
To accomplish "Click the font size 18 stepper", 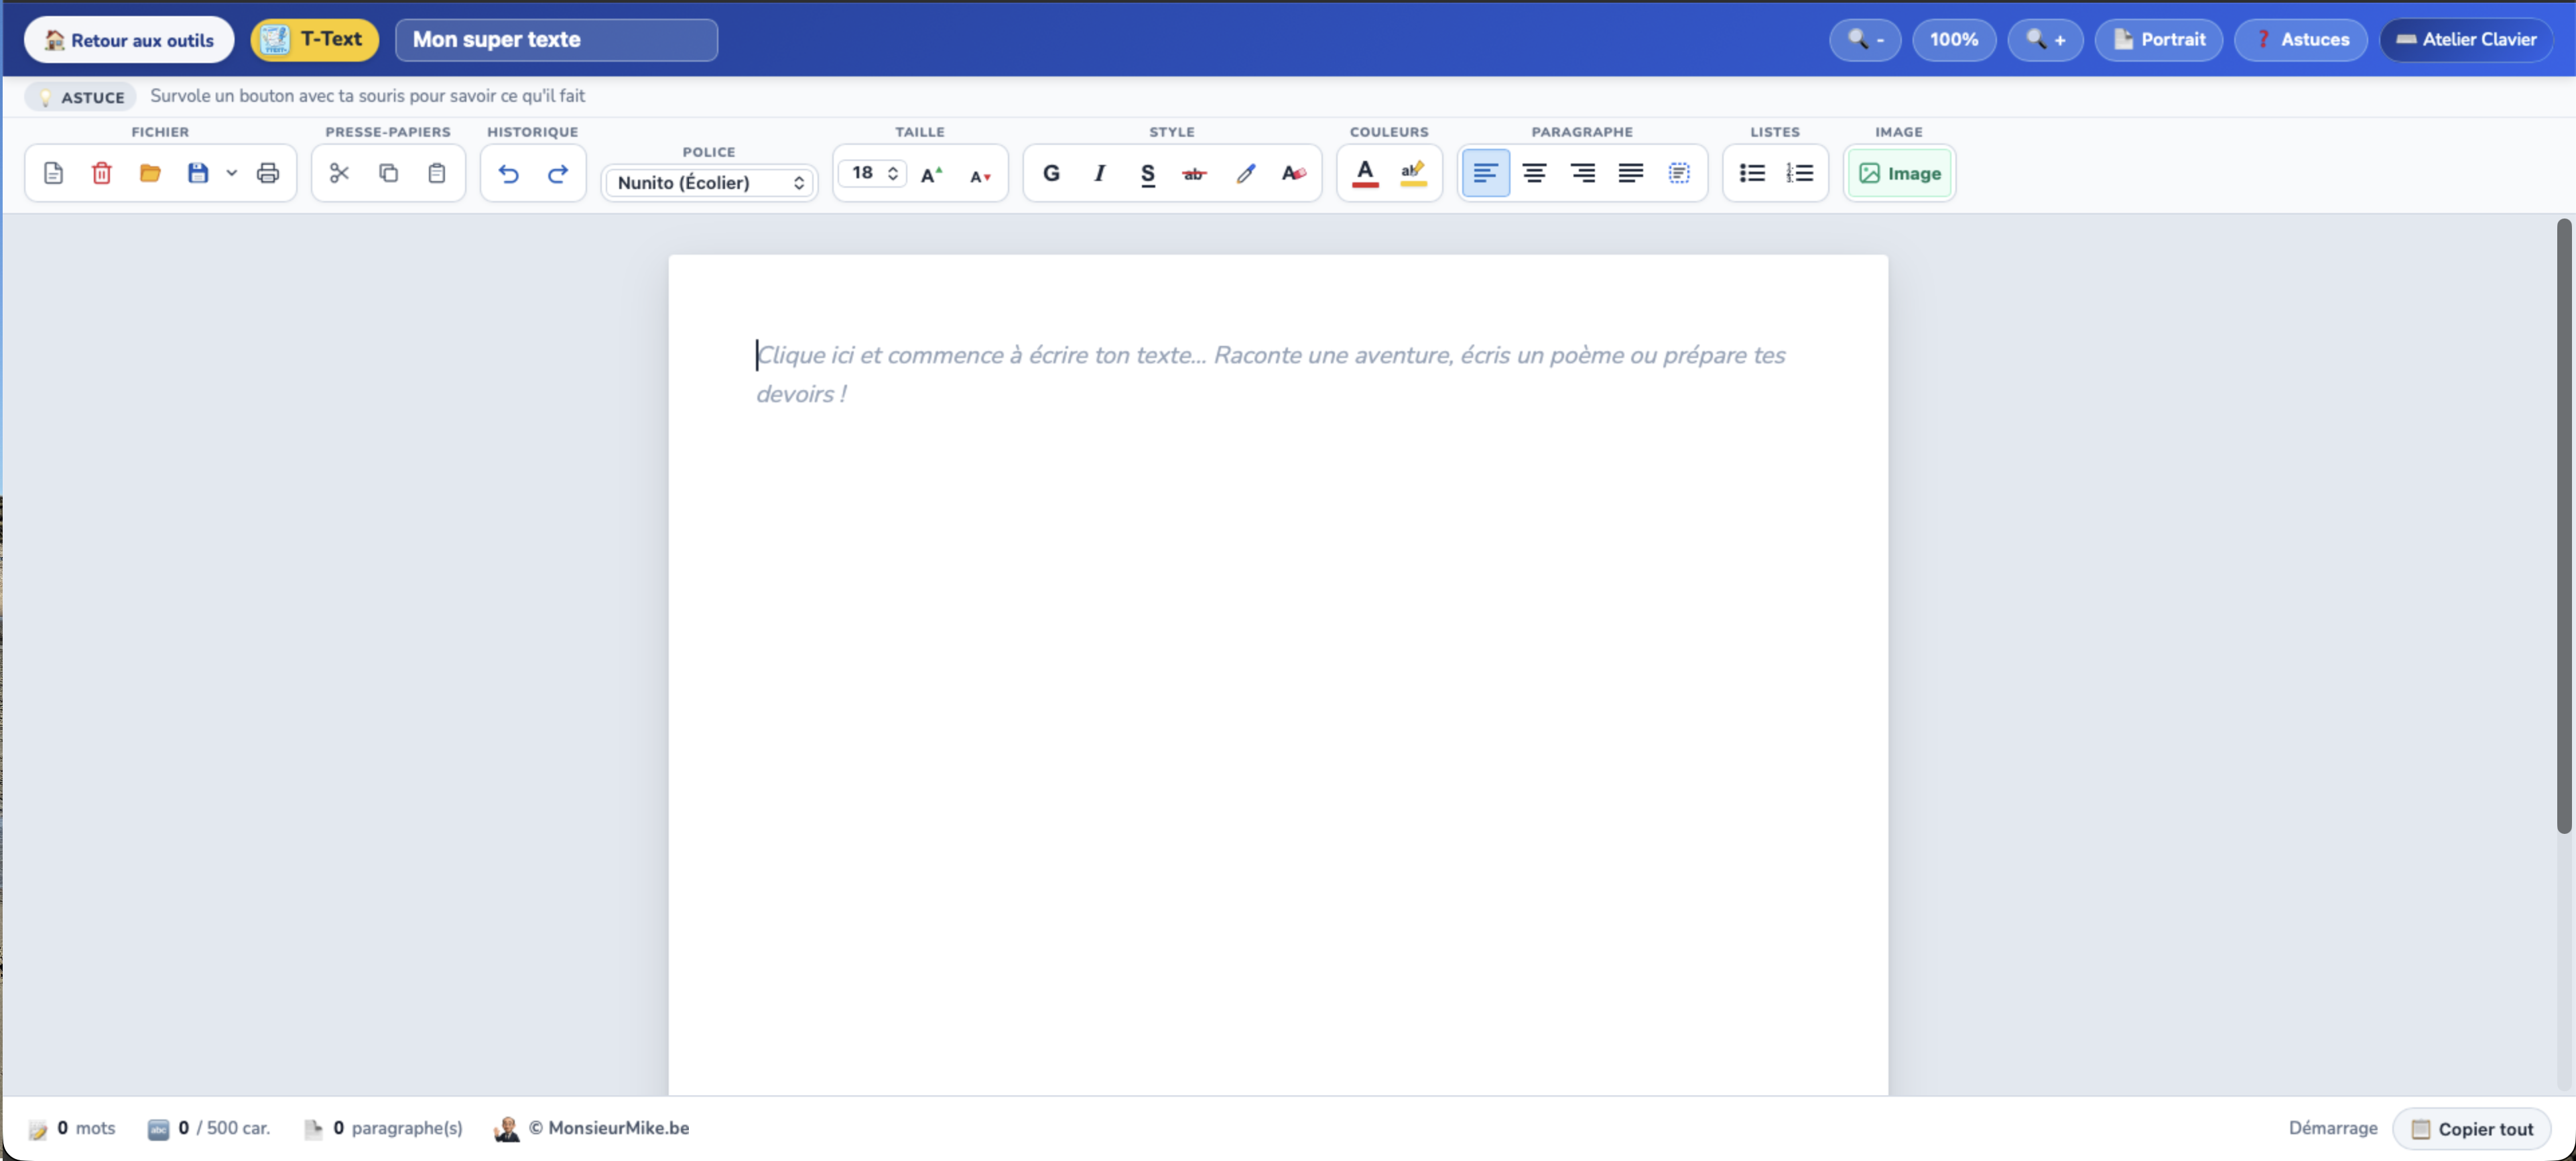I will point(872,173).
